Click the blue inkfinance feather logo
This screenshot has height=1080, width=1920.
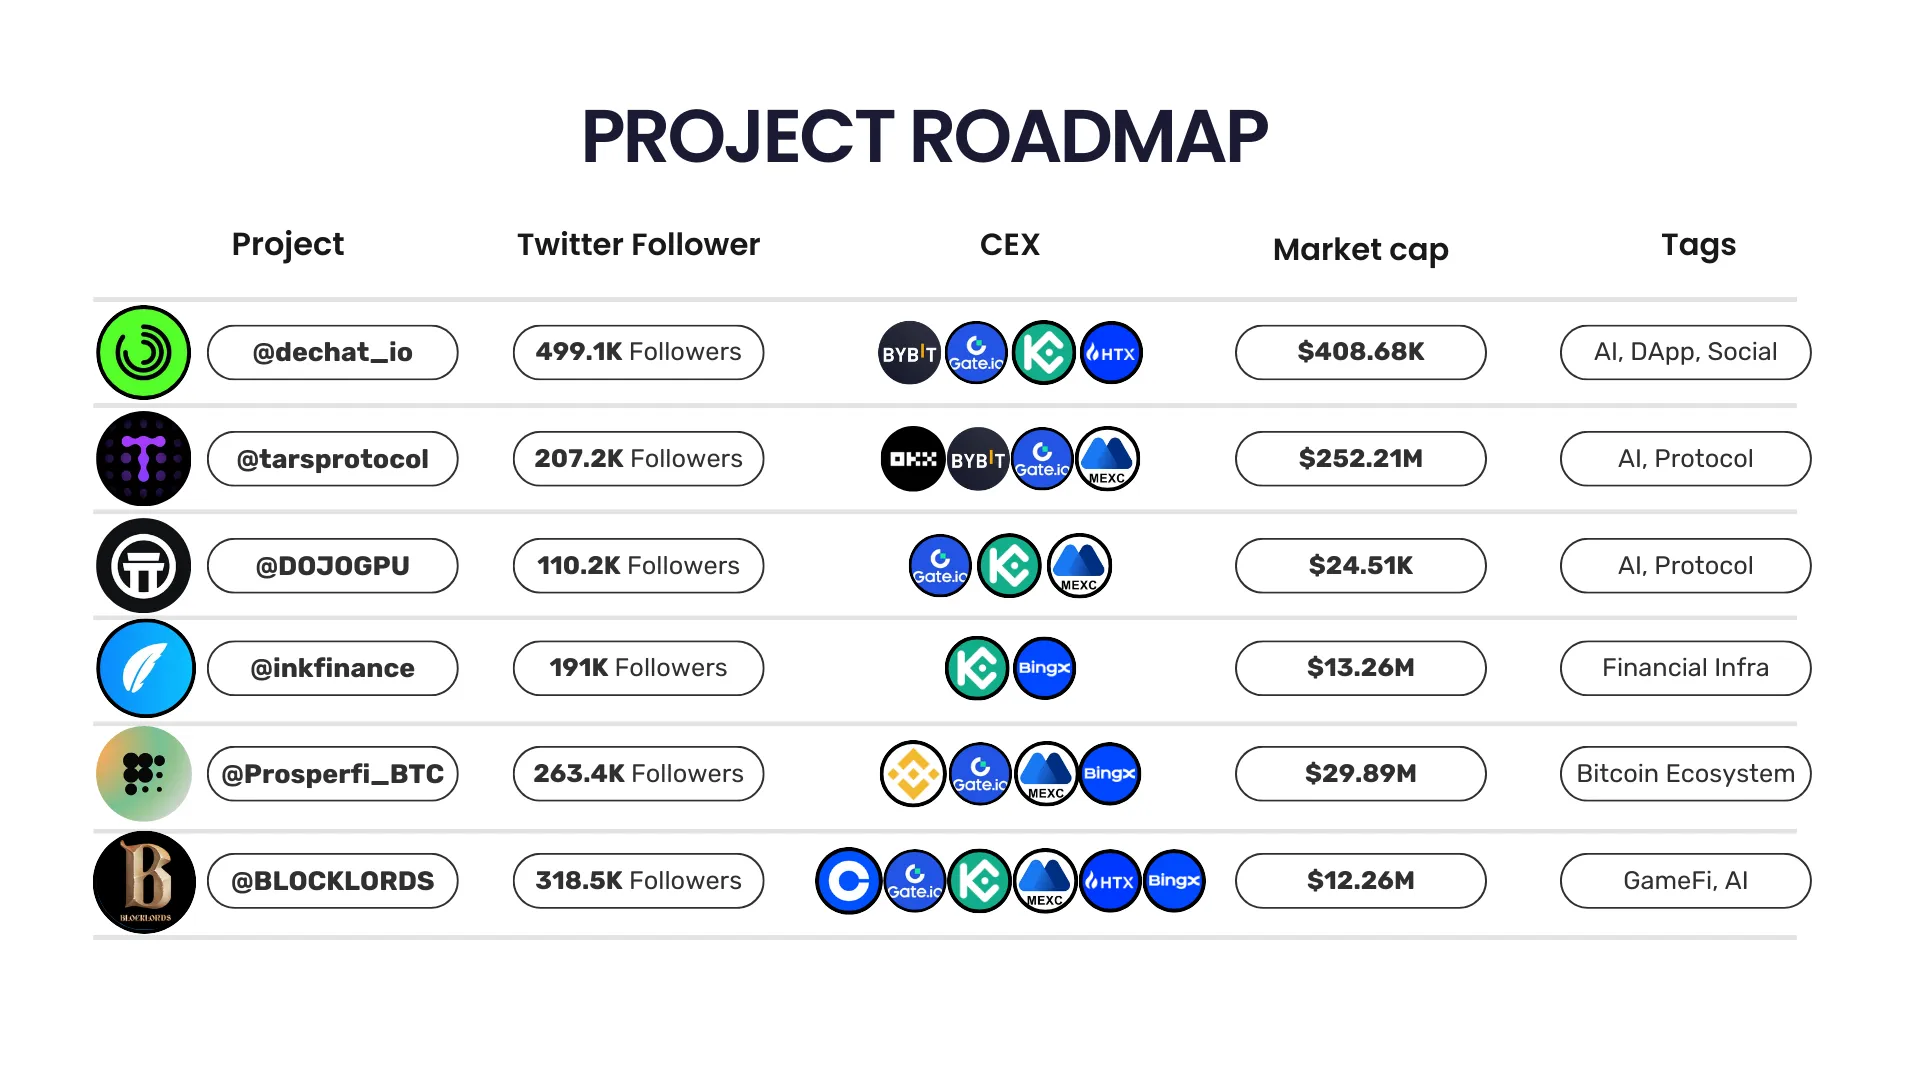146,668
